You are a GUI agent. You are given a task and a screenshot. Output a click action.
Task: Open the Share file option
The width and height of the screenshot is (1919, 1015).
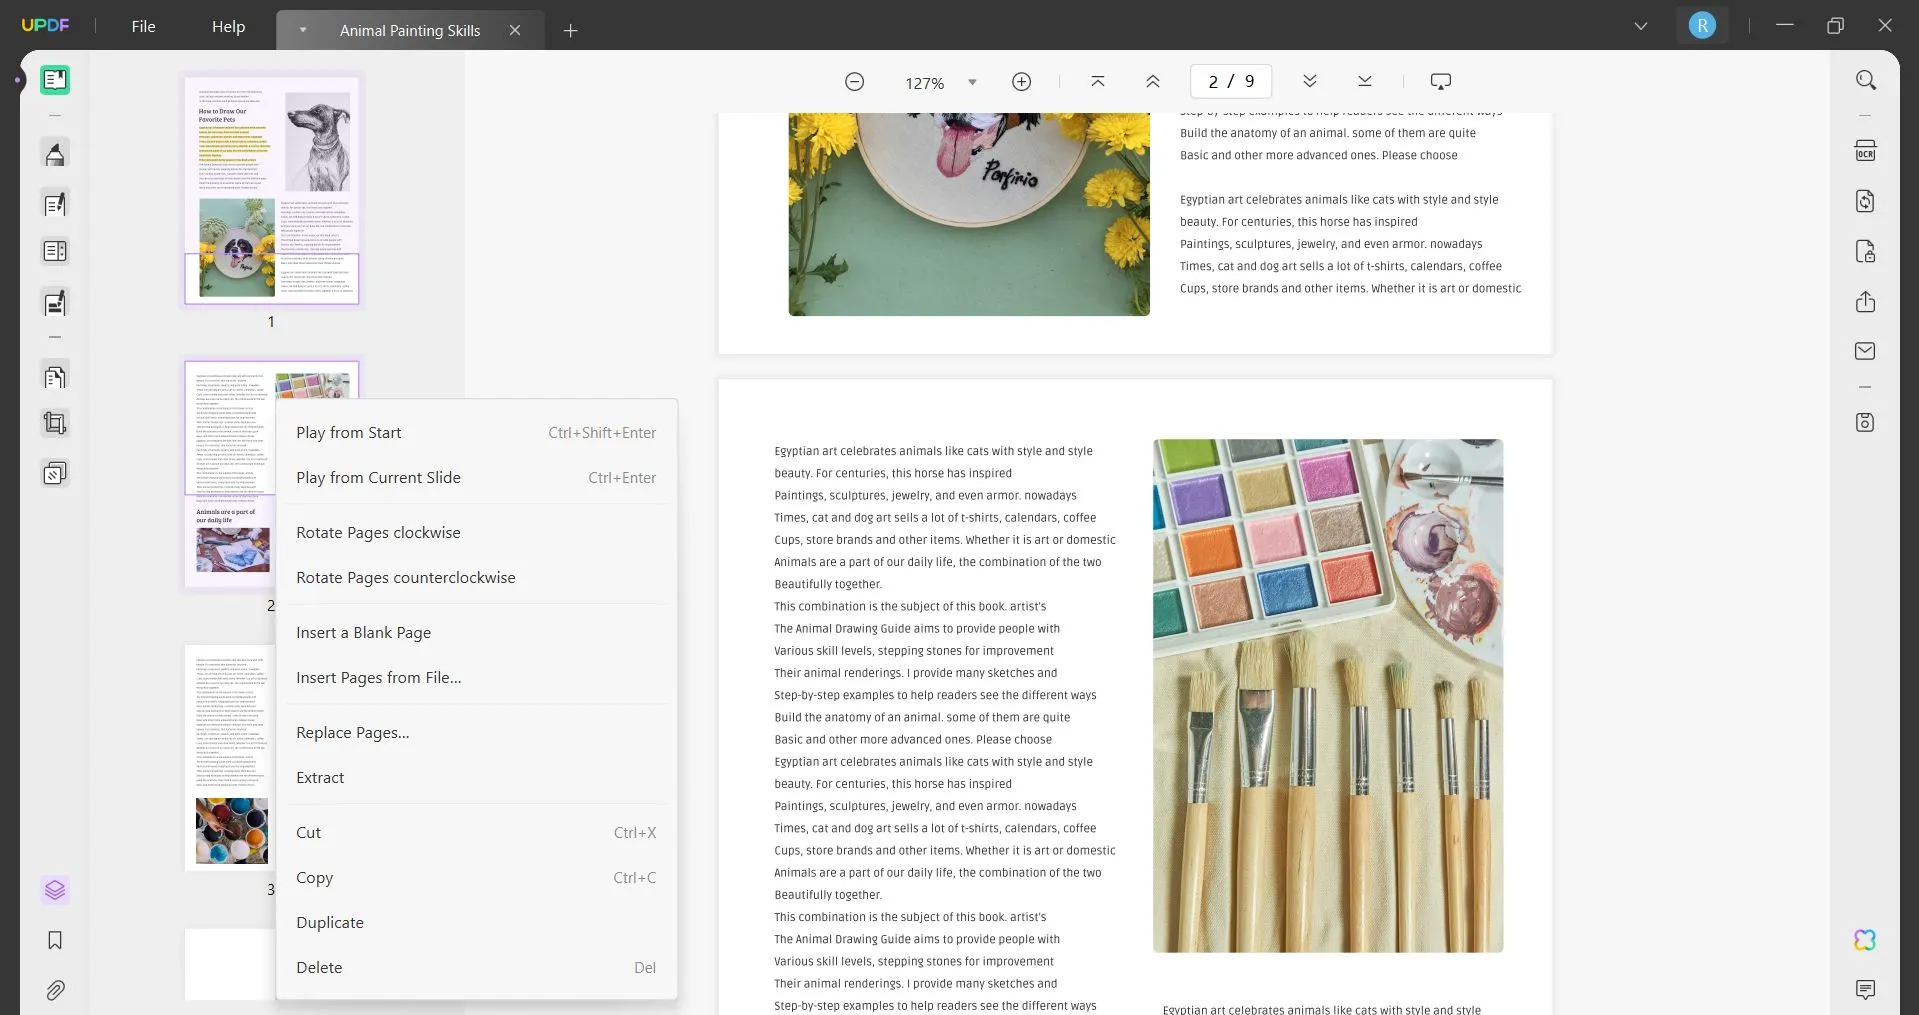(x=1865, y=301)
